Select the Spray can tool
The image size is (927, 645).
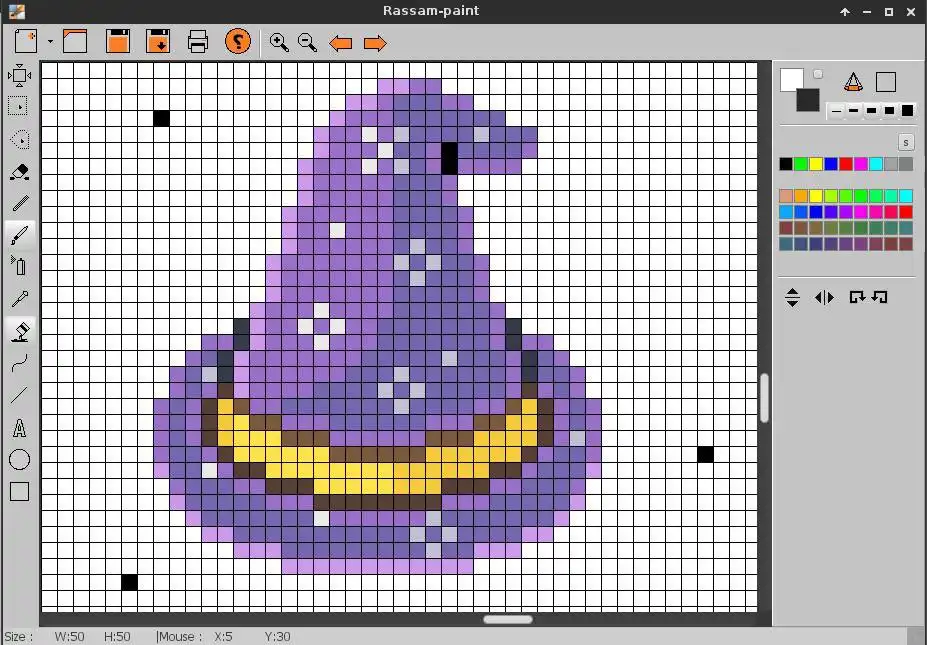(x=20, y=265)
